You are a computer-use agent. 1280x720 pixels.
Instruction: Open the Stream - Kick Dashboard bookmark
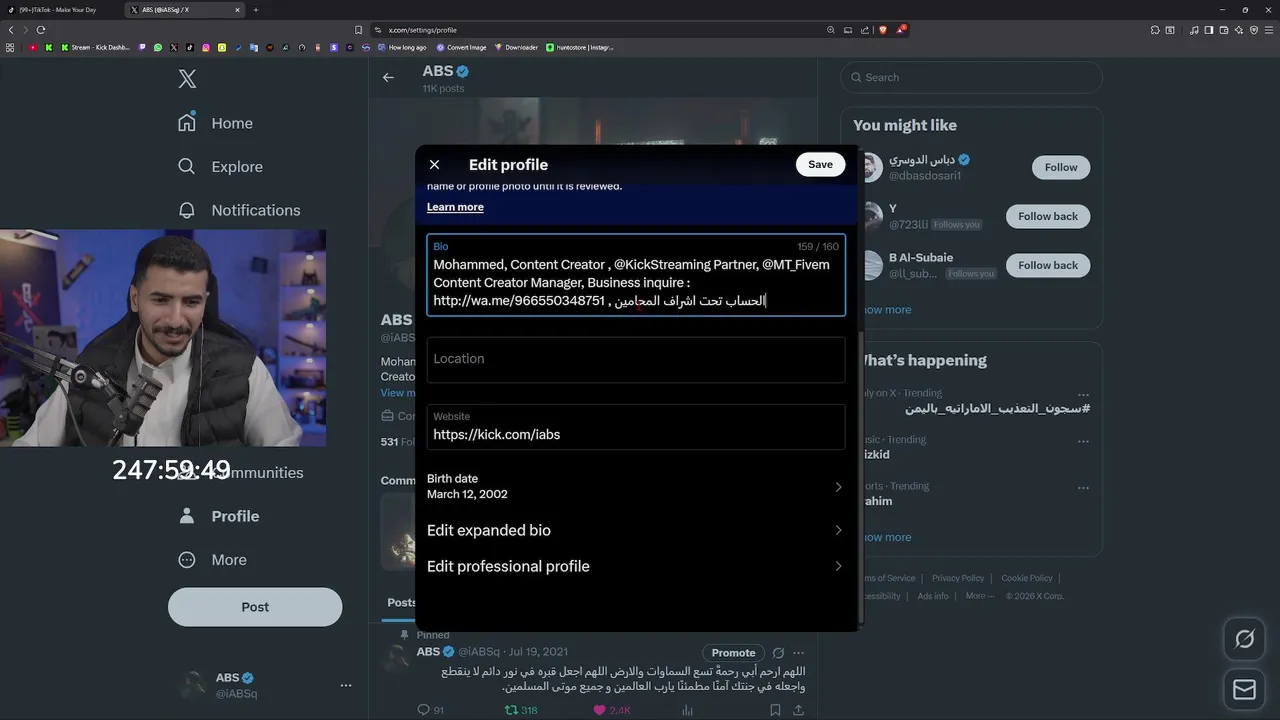pyautogui.click(x=95, y=47)
